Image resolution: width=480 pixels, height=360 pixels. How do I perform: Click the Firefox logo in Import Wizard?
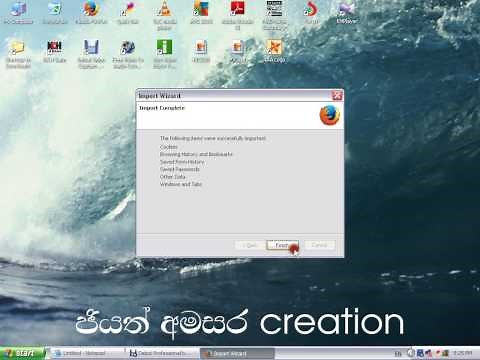329,115
